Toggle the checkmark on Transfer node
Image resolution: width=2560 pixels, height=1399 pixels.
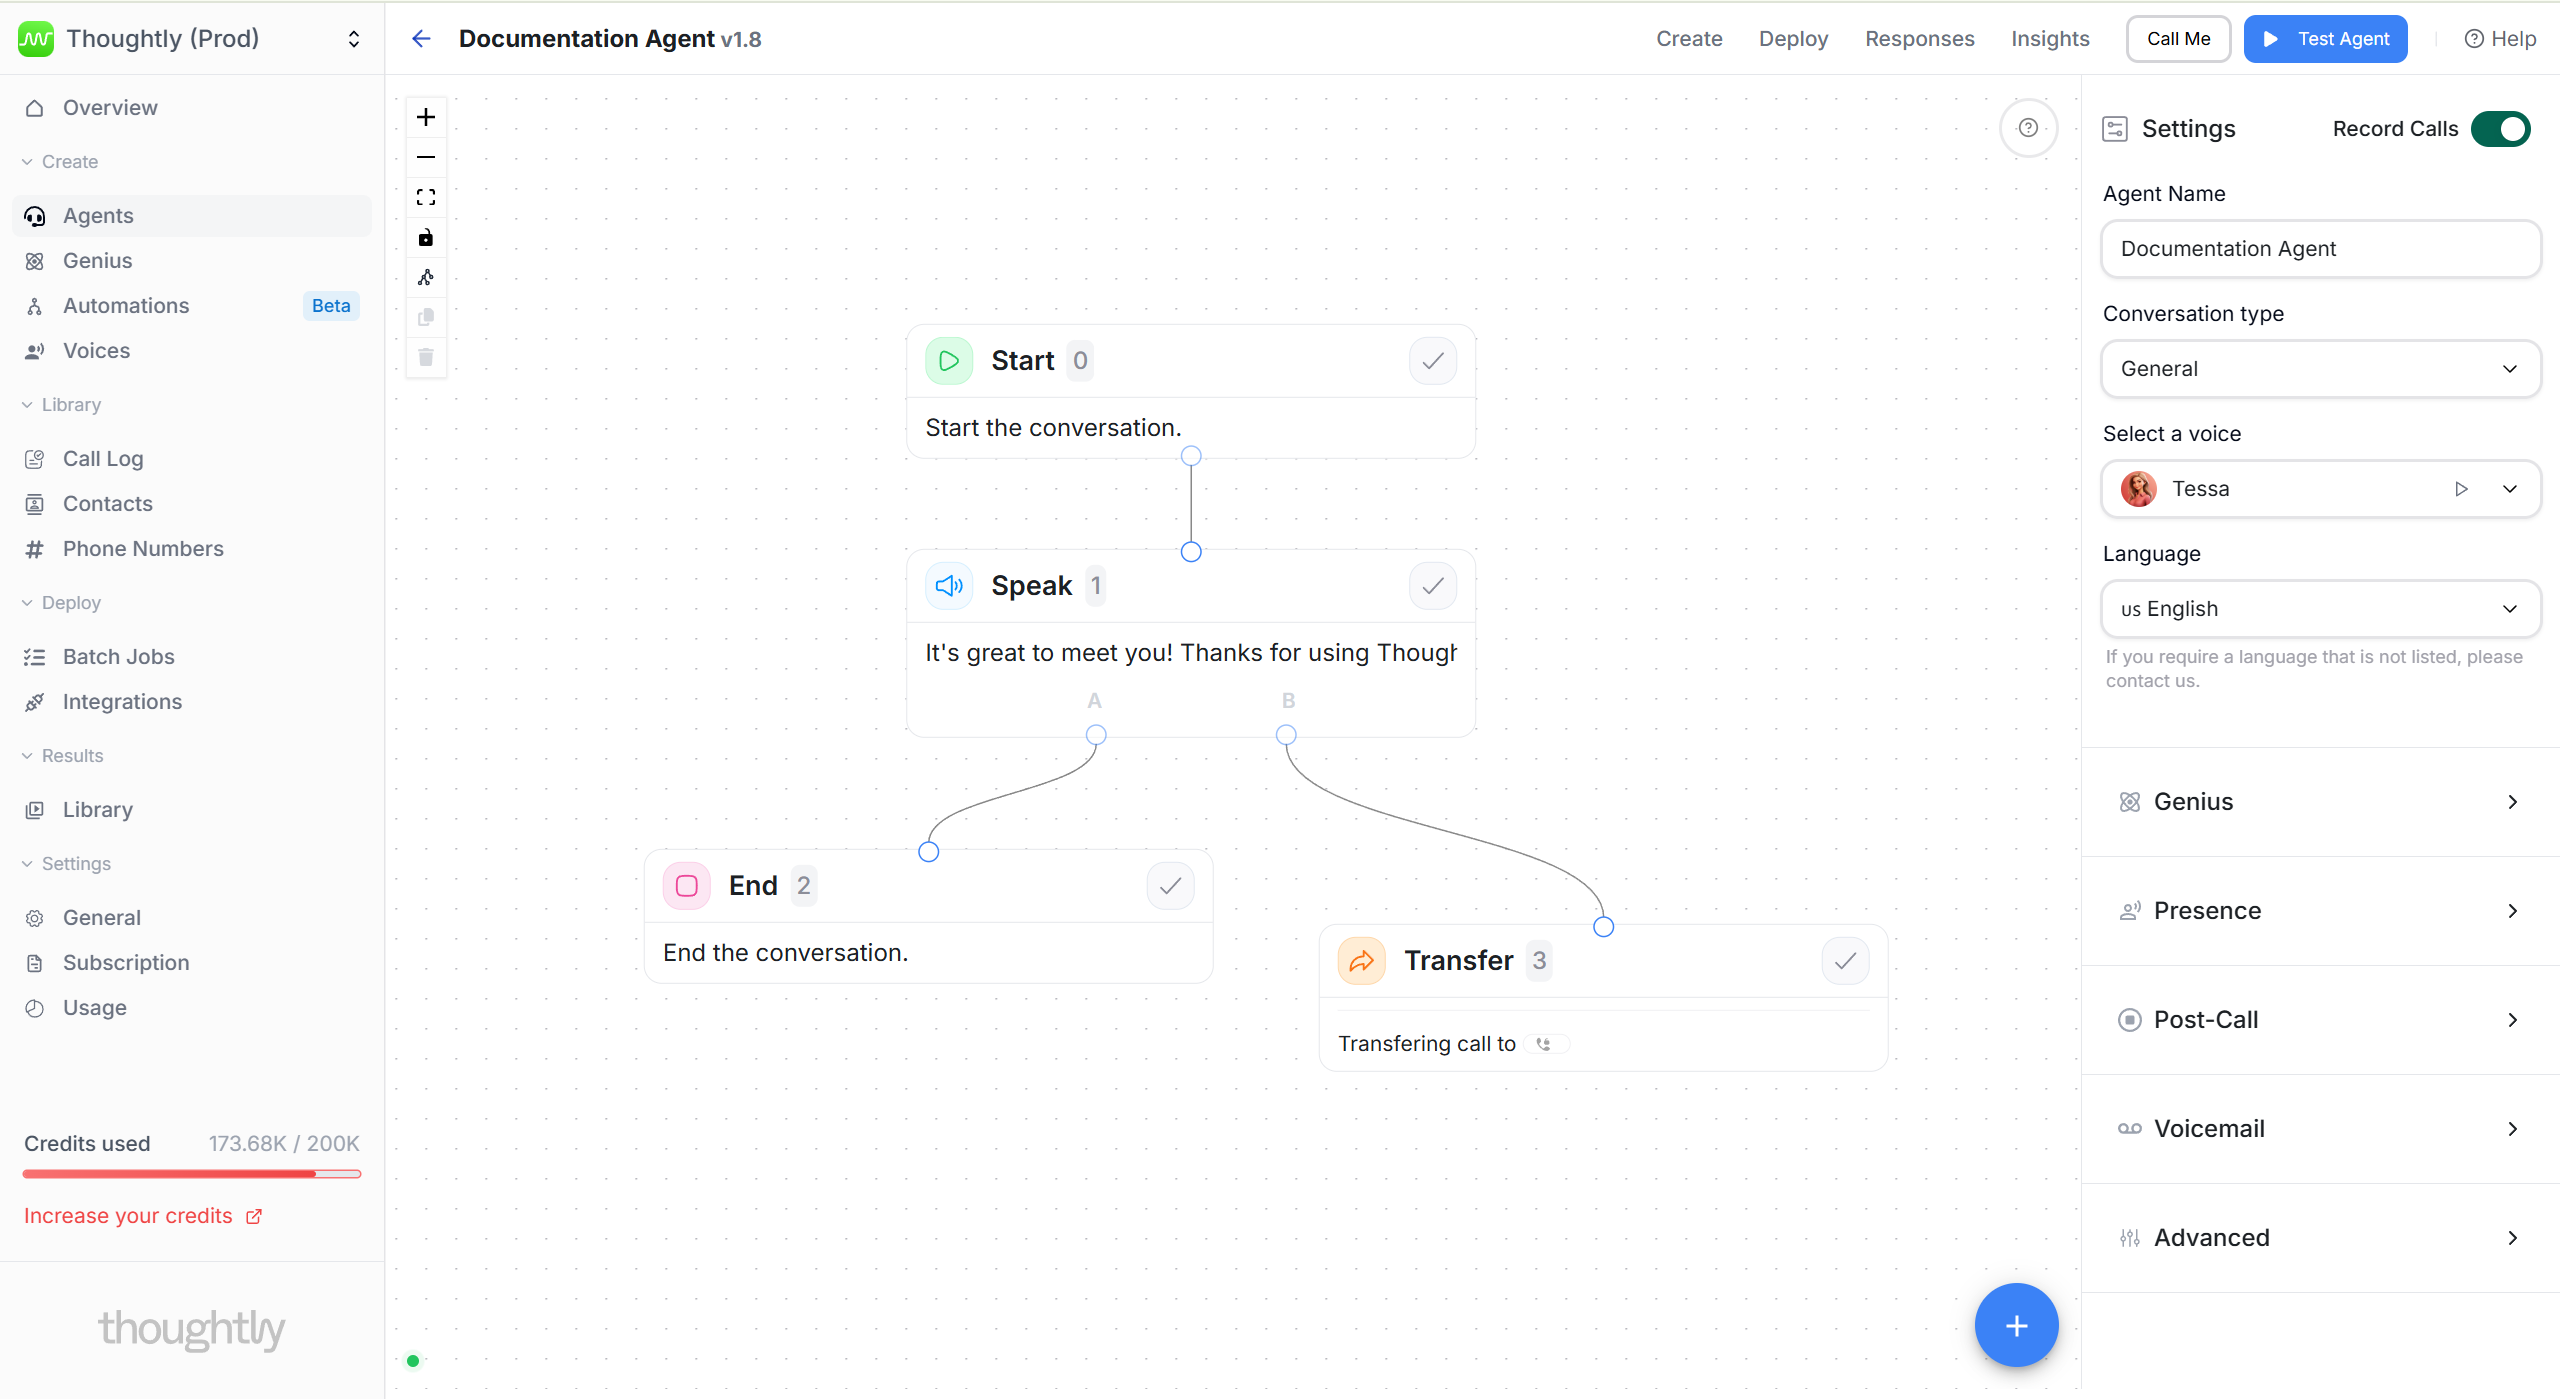(x=1845, y=961)
